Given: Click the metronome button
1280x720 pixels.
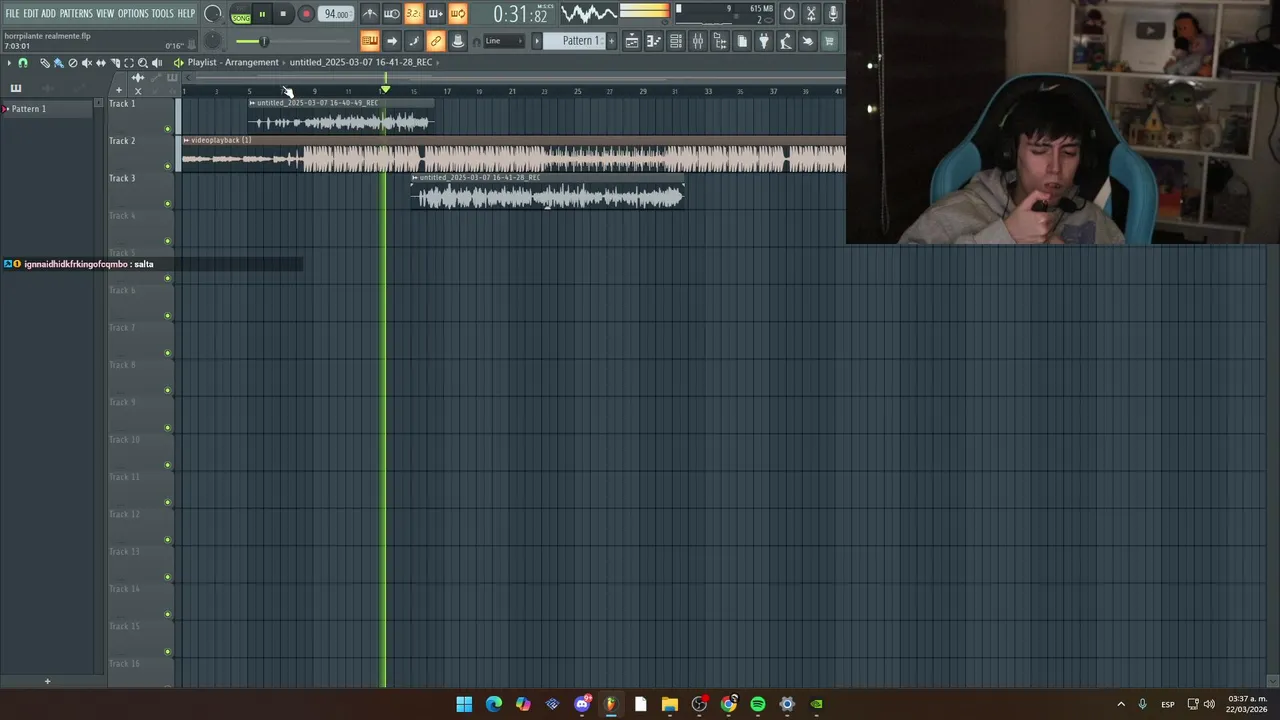Looking at the screenshot, I should click(x=370, y=13).
